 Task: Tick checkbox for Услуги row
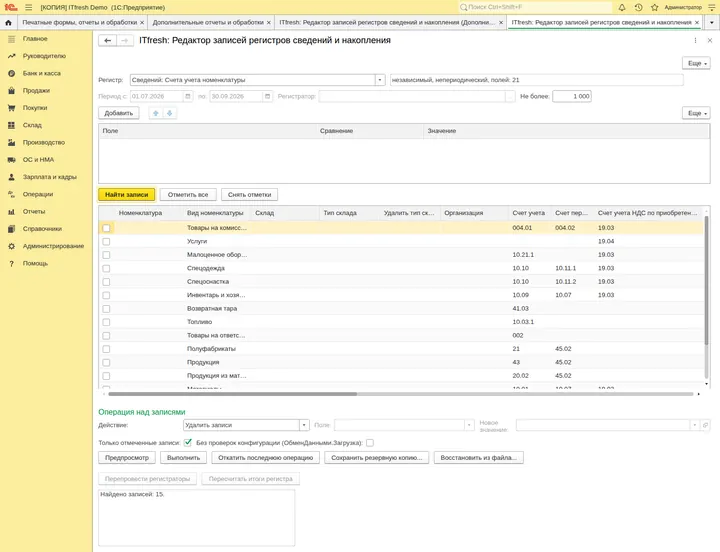(x=106, y=242)
